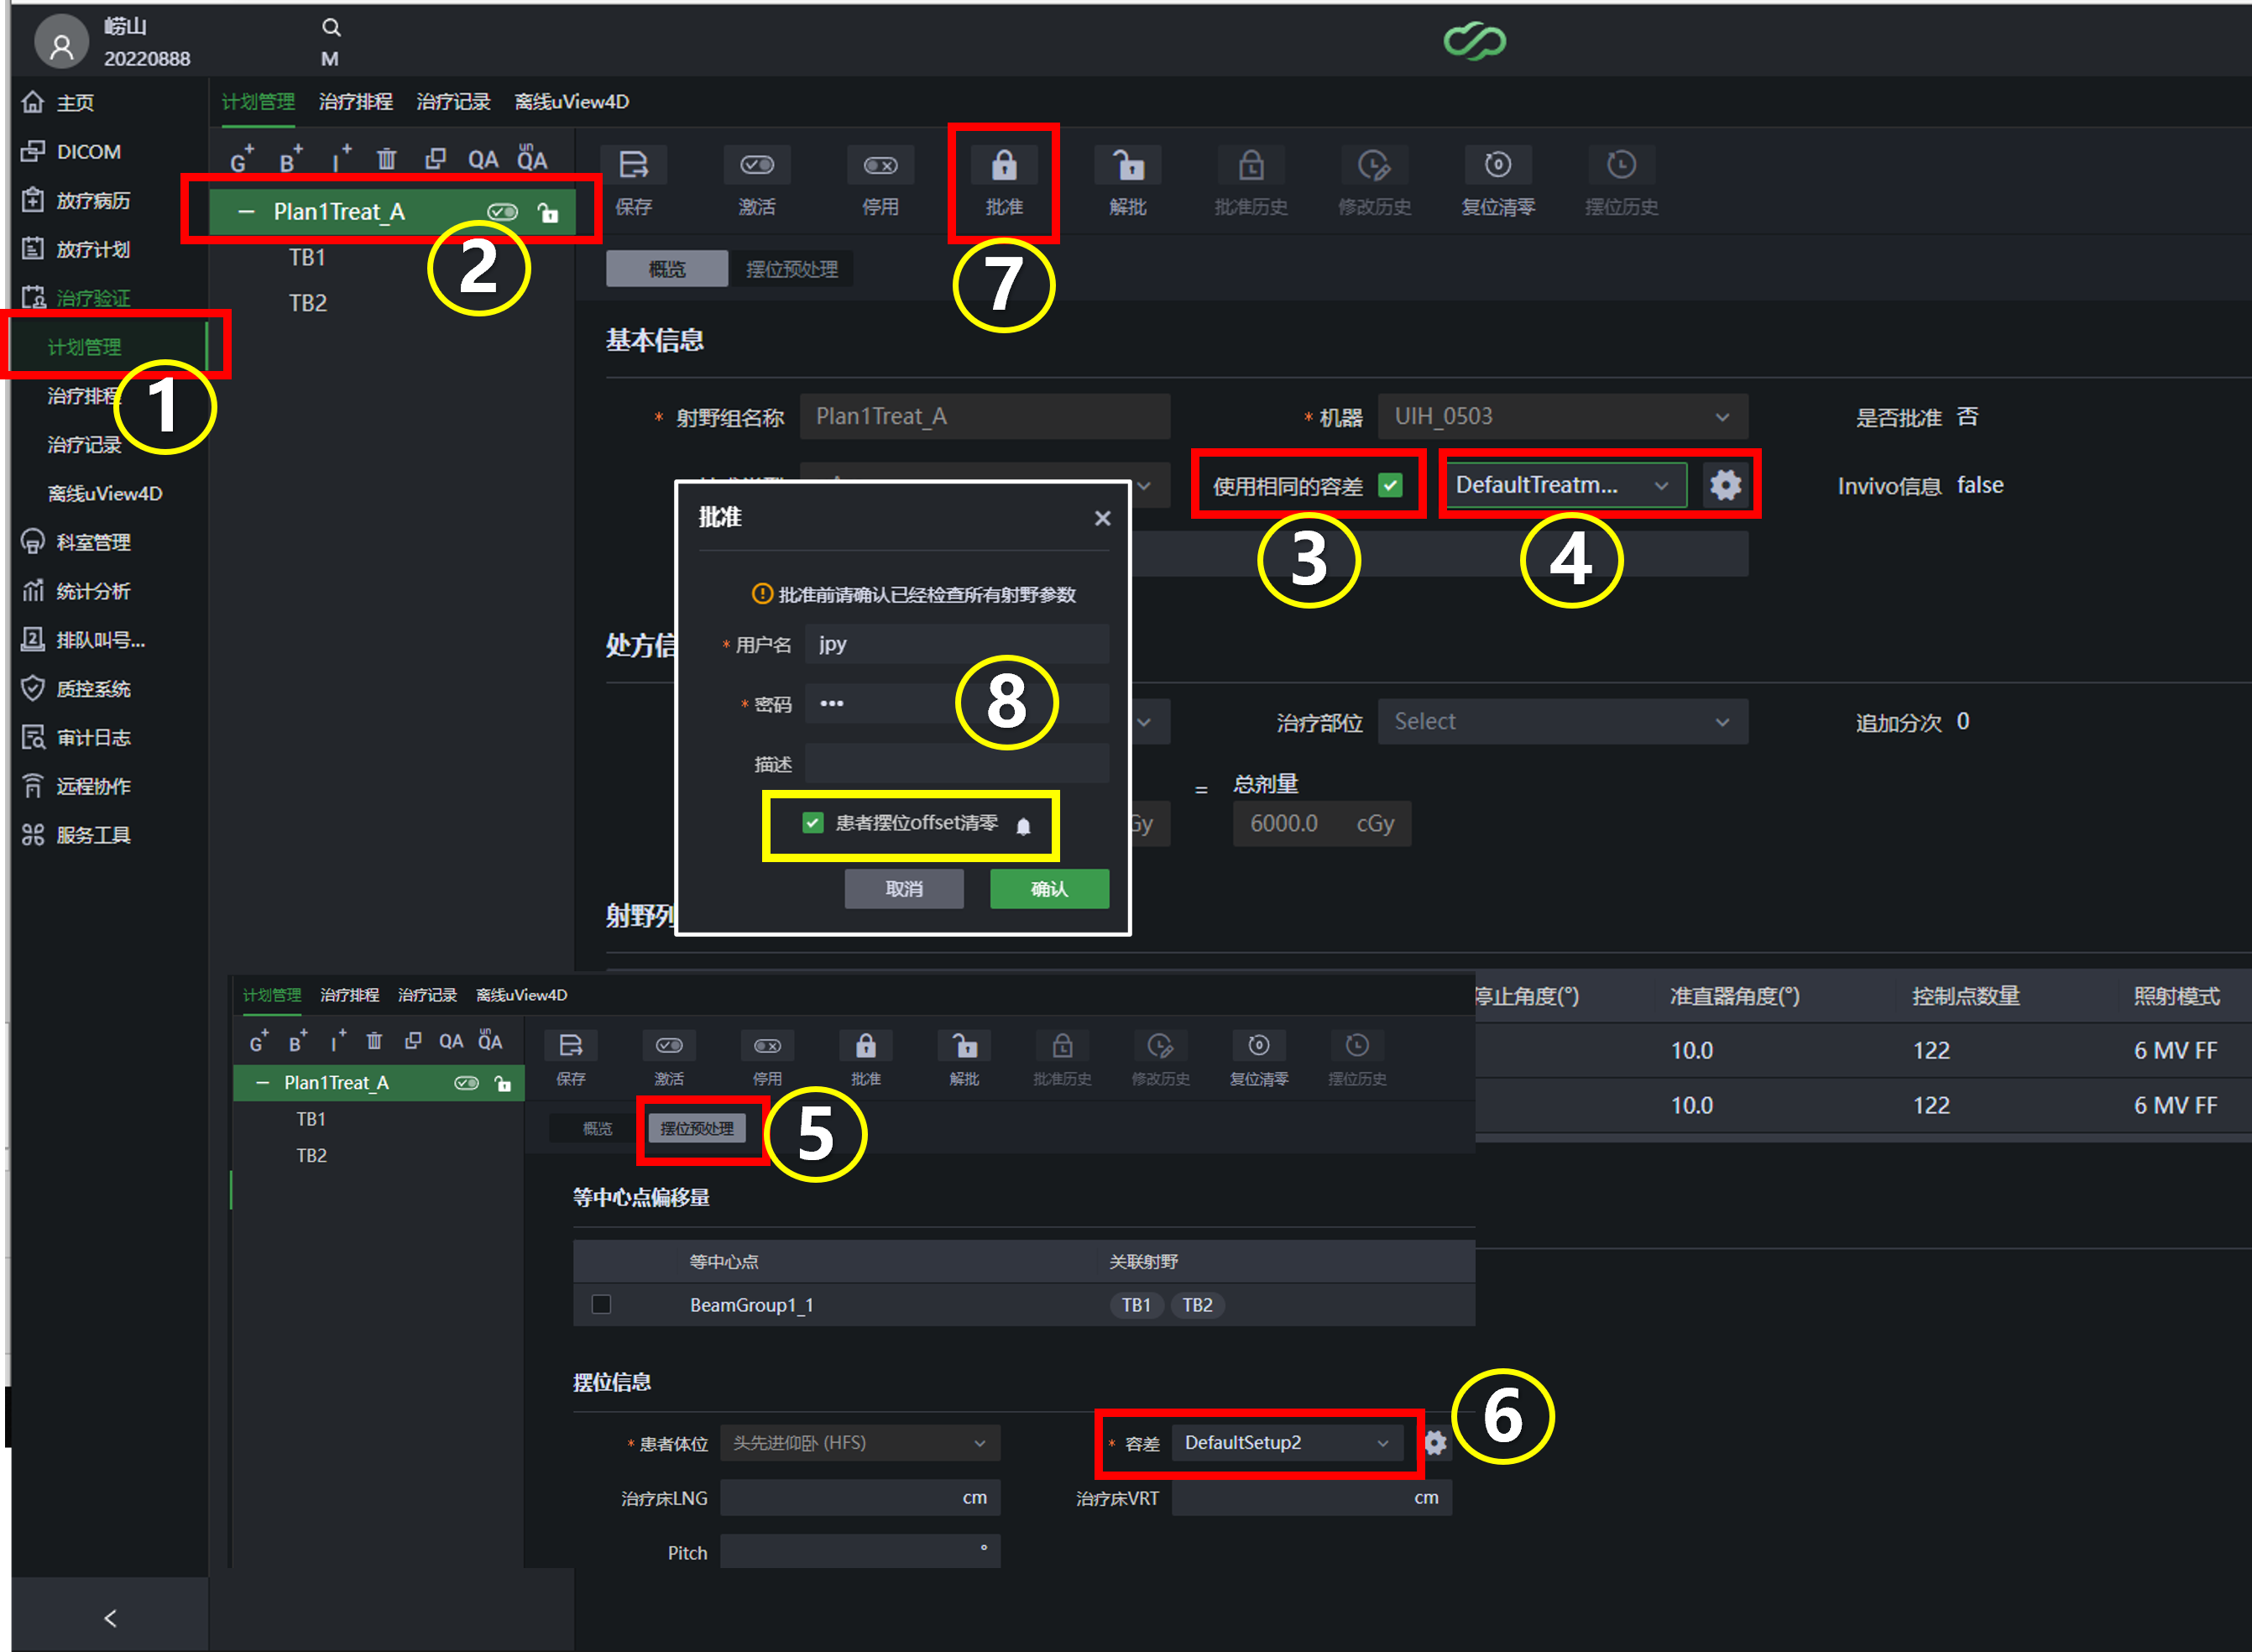Click the 密码 password field

click(956, 704)
